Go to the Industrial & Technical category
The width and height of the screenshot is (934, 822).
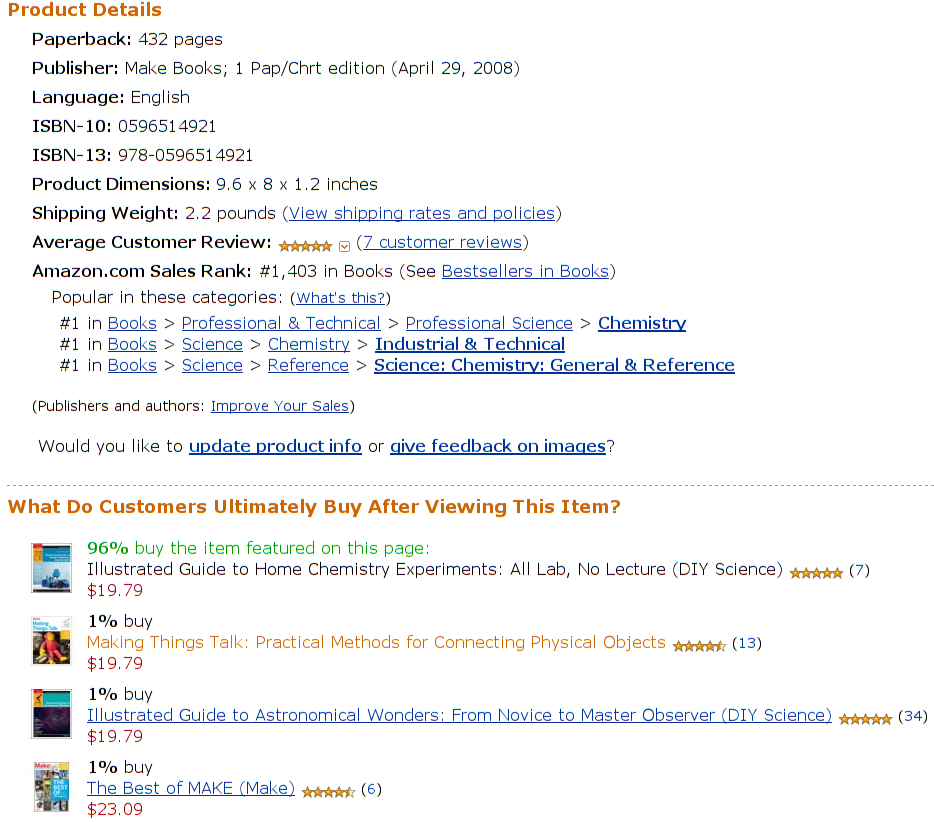470,344
